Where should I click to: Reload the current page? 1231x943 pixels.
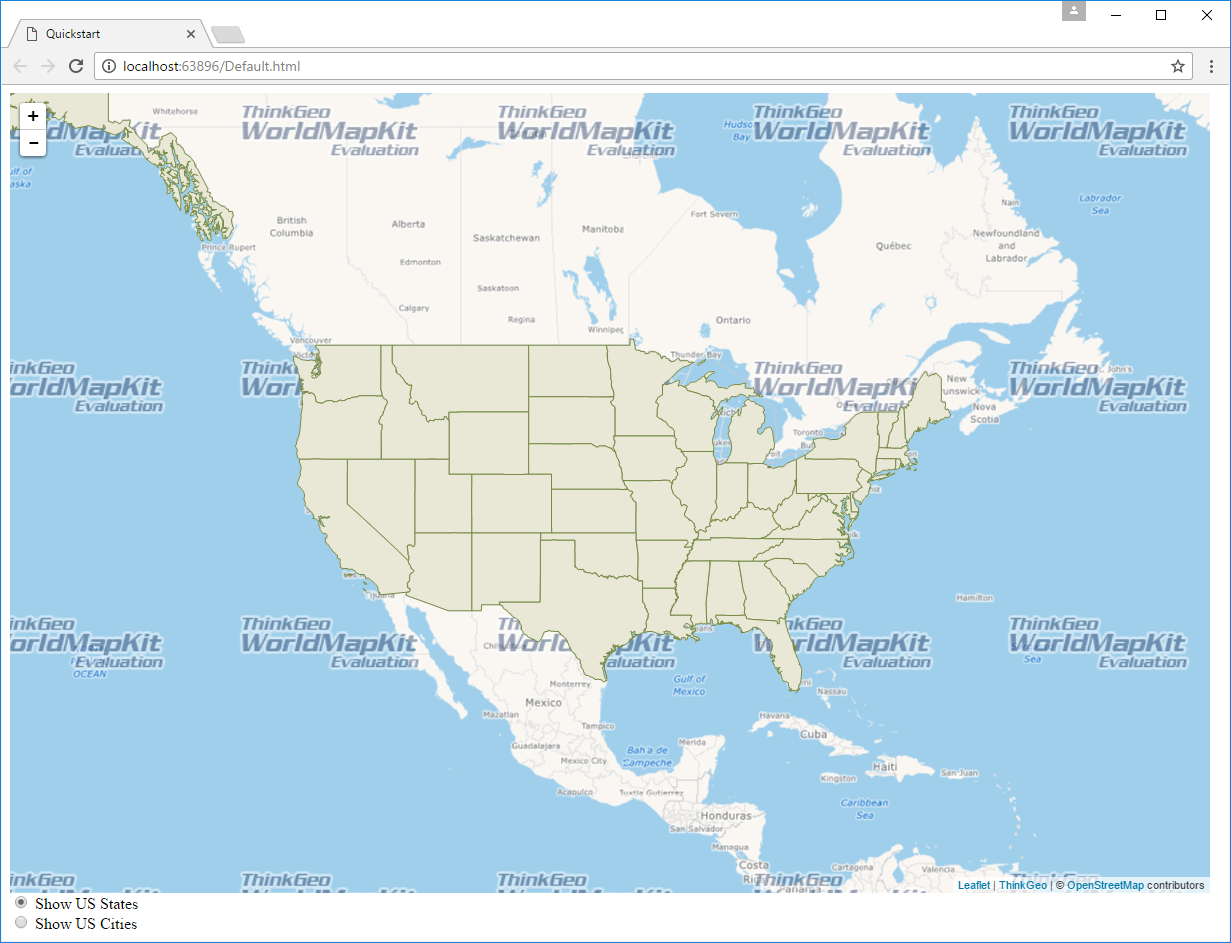tap(75, 66)
